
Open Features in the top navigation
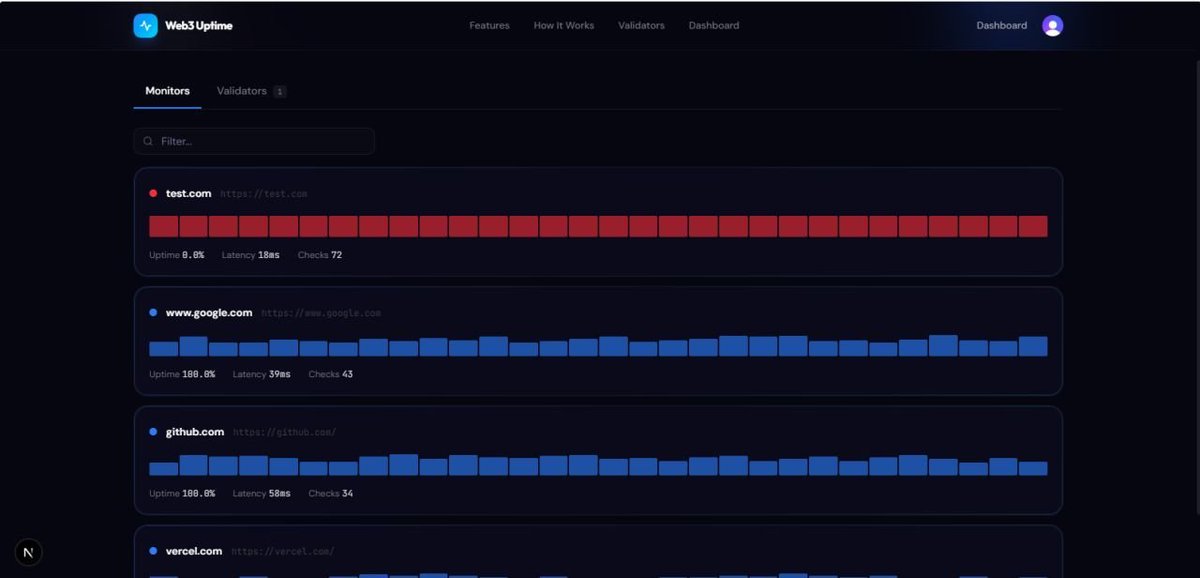click(x=489, y=26)
